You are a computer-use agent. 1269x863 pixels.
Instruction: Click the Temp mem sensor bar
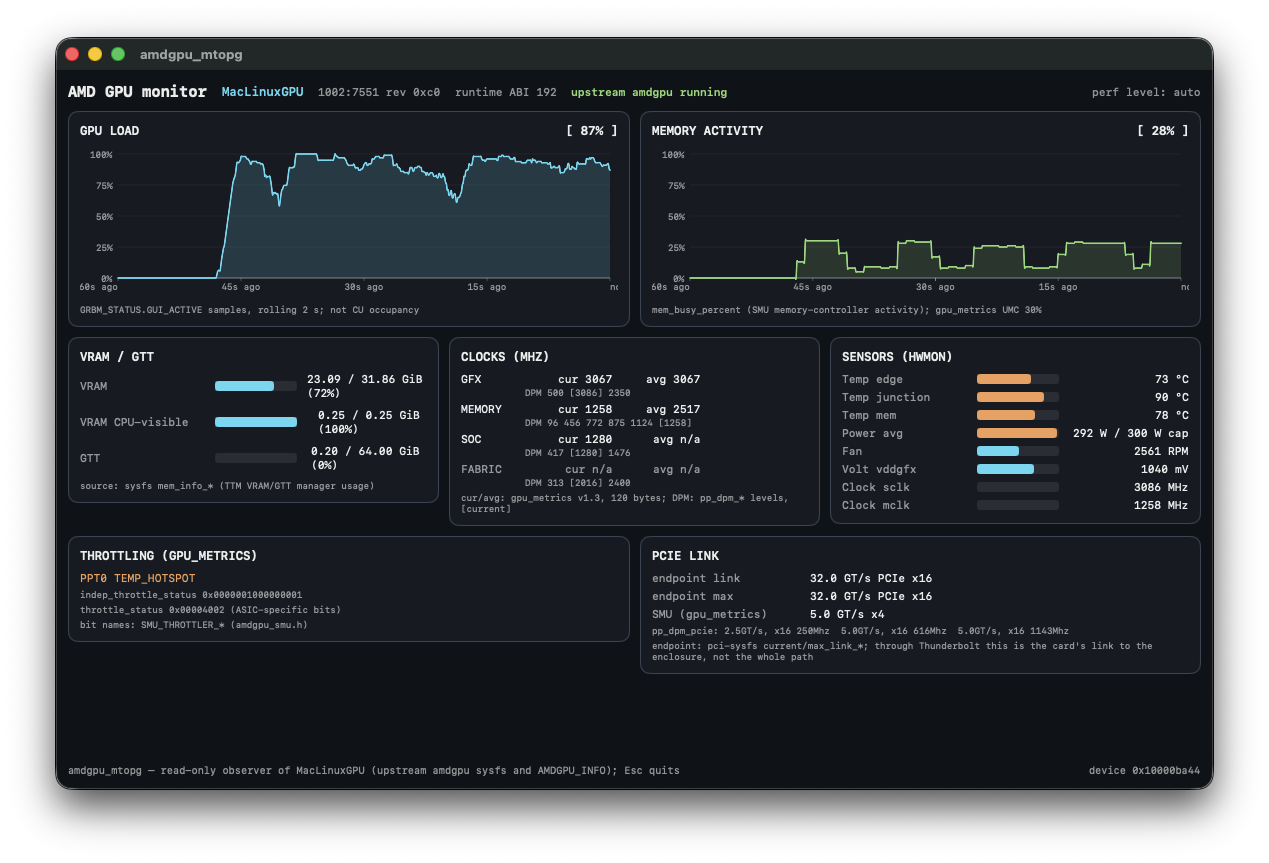(x=1018, y=415)
